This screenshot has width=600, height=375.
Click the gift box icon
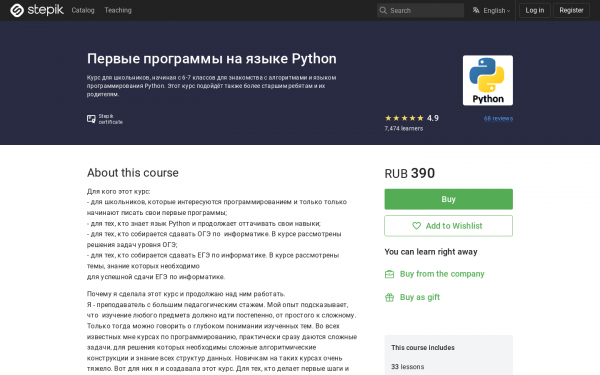point(389,297)
